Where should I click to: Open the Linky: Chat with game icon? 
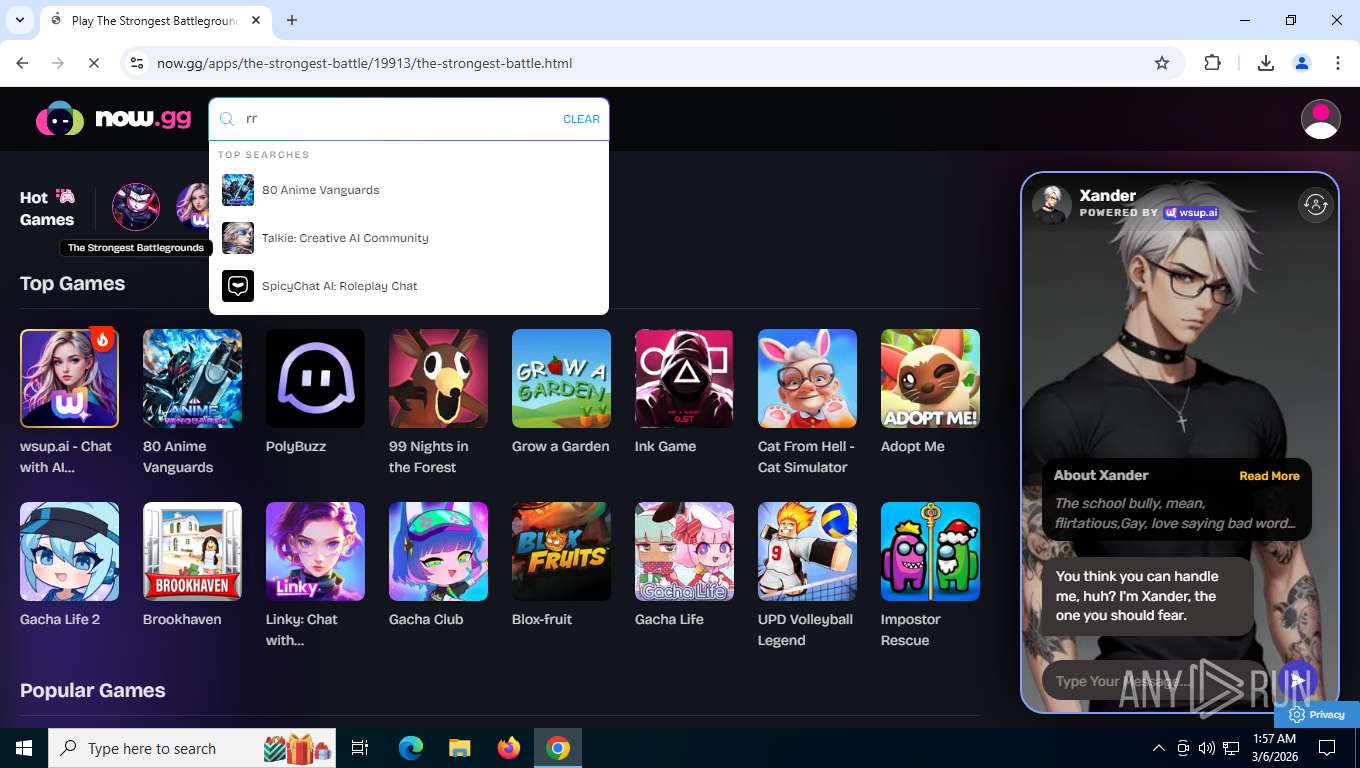pos(315,551)
